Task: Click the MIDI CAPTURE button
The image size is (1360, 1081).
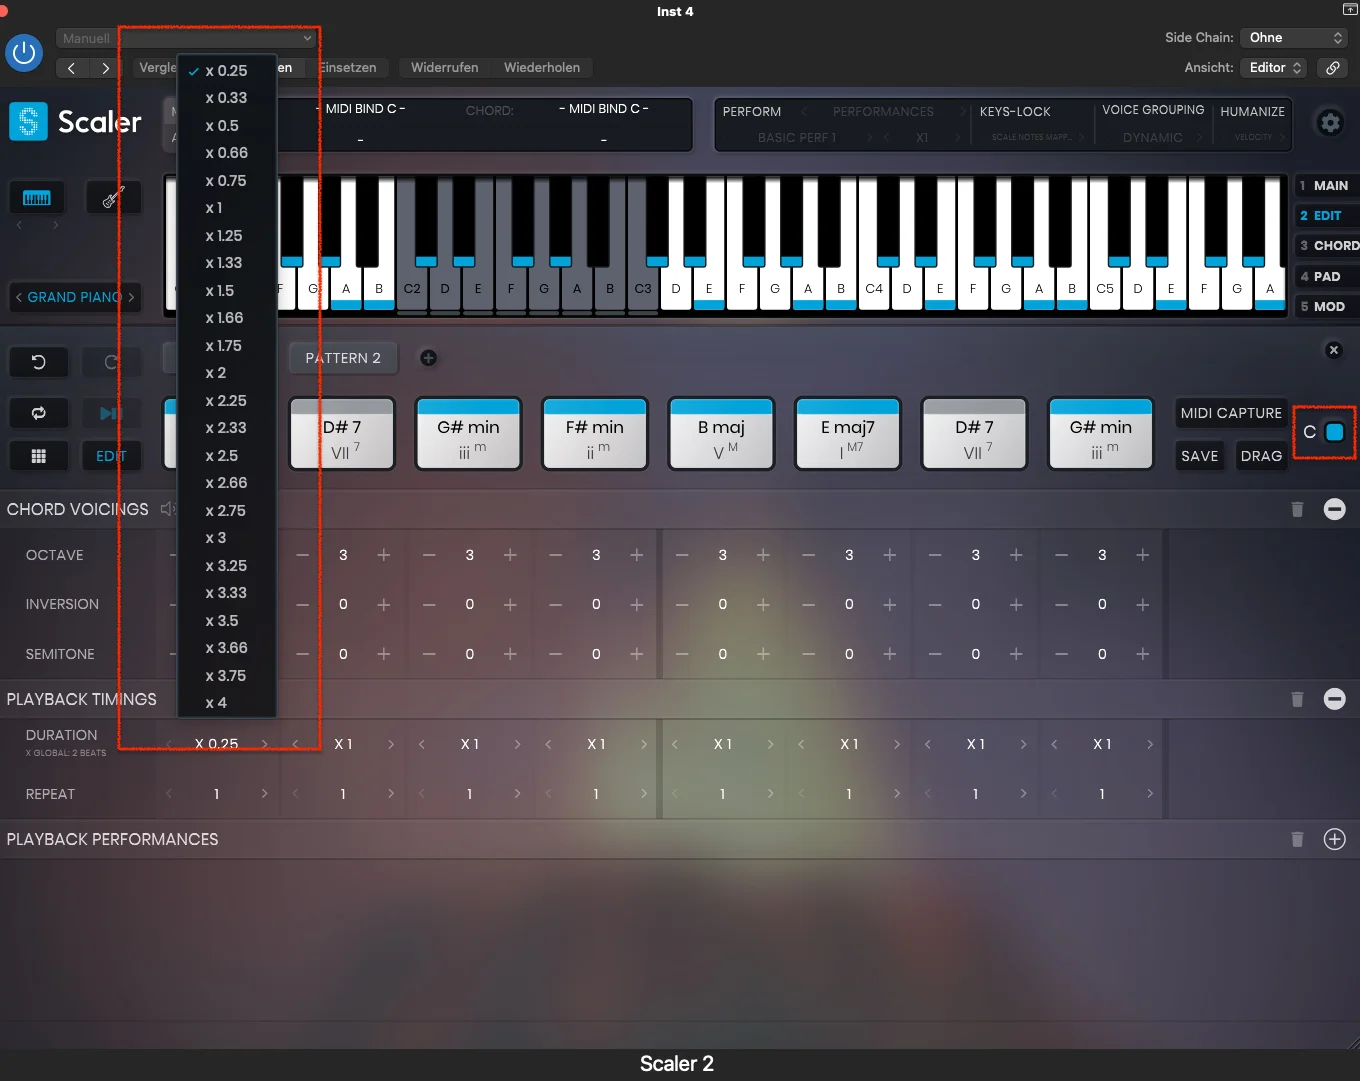Action: [1231, 413]
